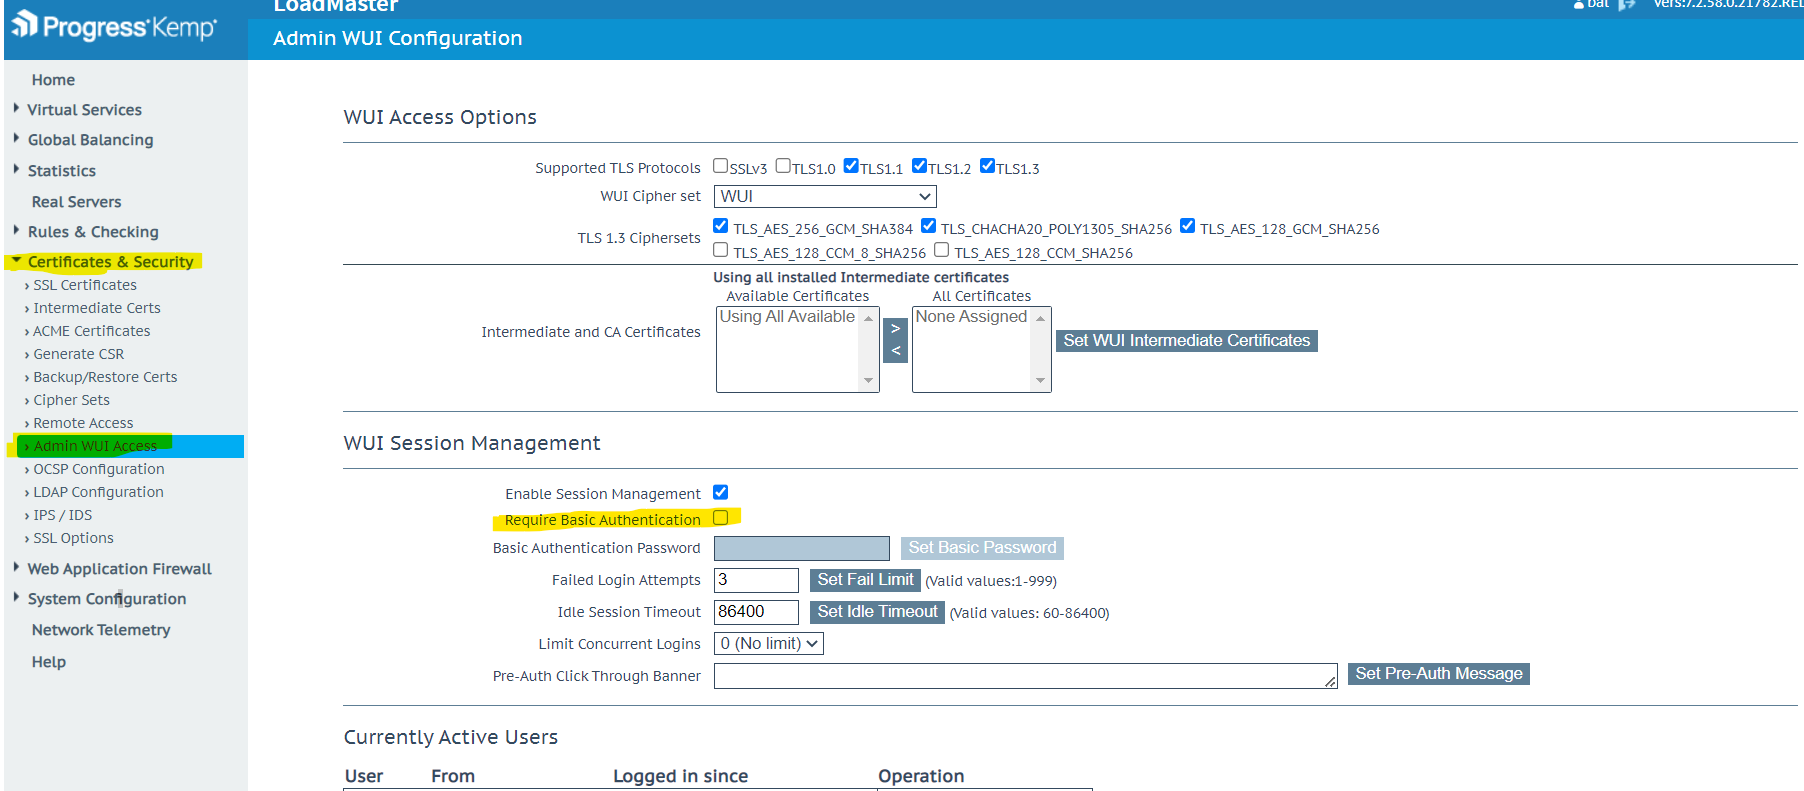Click the > arrow to assign certificates
This screenshot has height=791, width=1804.
click(896, 328)
